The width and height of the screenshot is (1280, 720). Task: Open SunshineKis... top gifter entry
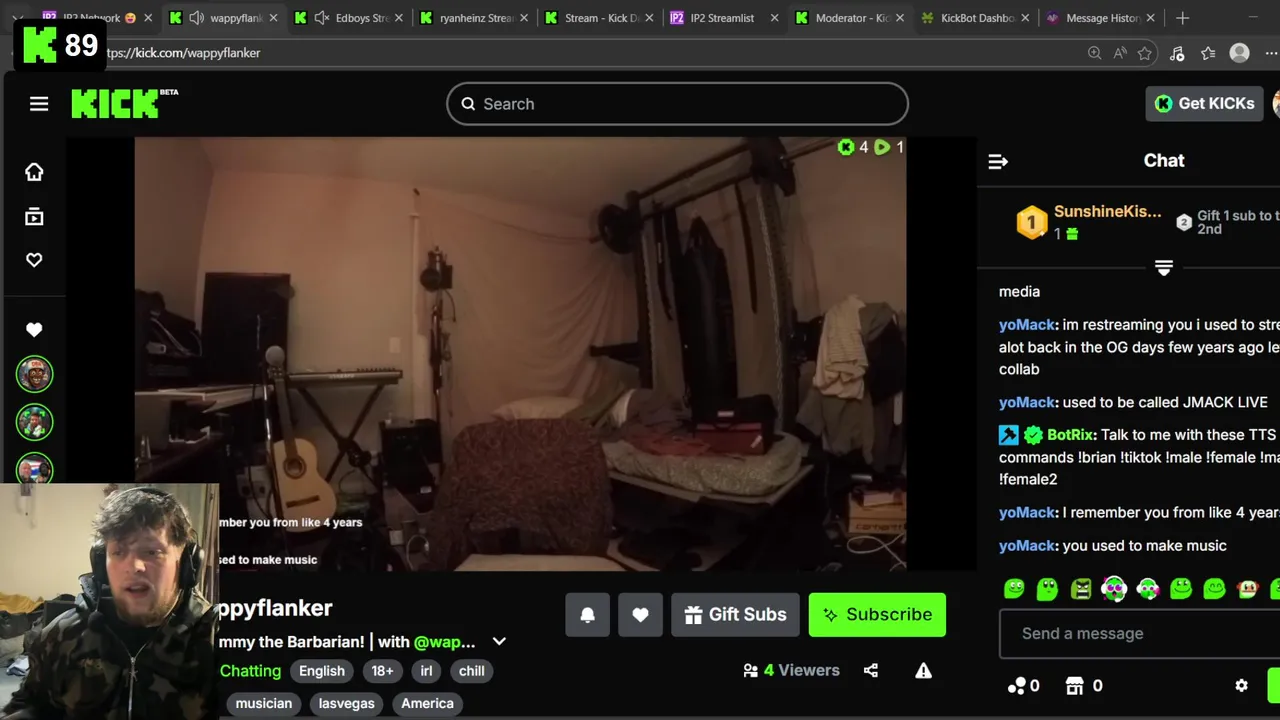point(1107,212)
